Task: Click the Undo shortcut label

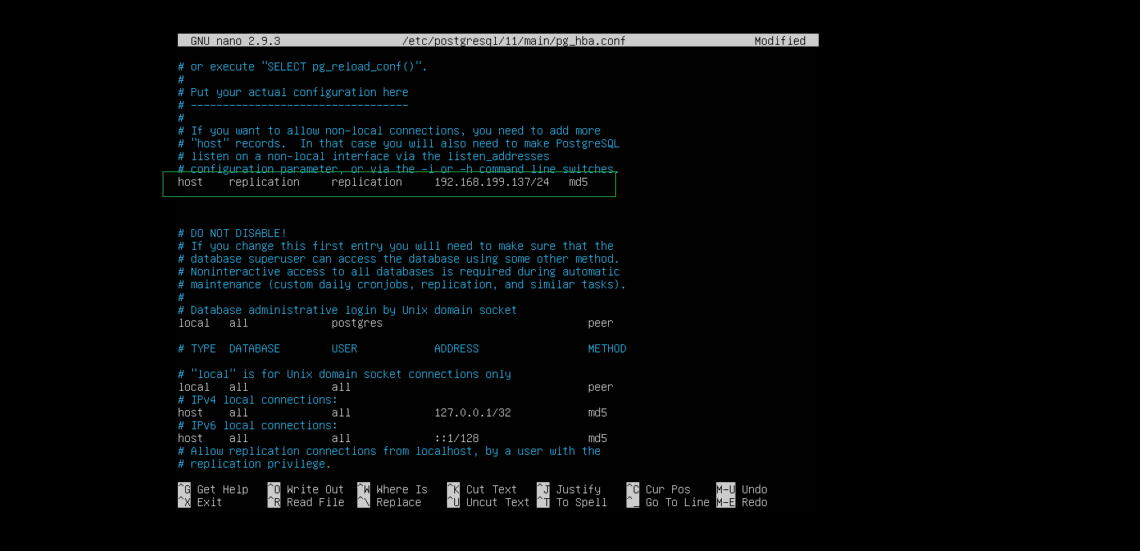Action: point(754,490)
